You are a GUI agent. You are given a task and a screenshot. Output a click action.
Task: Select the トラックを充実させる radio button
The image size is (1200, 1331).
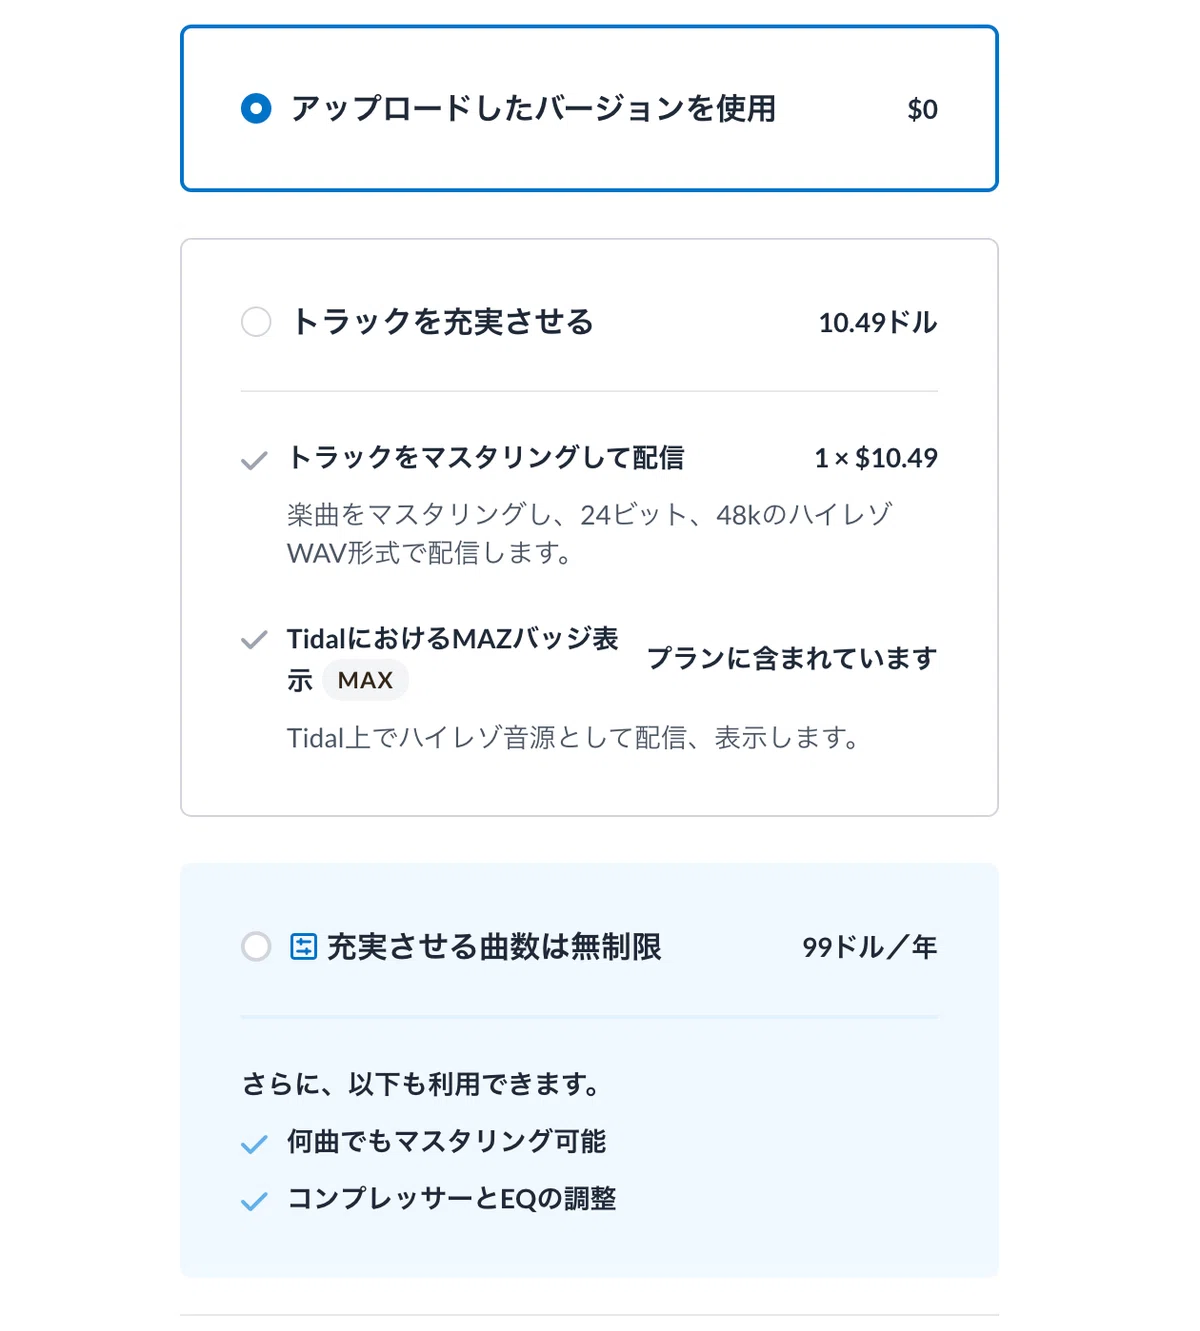(x=256, y=322)
